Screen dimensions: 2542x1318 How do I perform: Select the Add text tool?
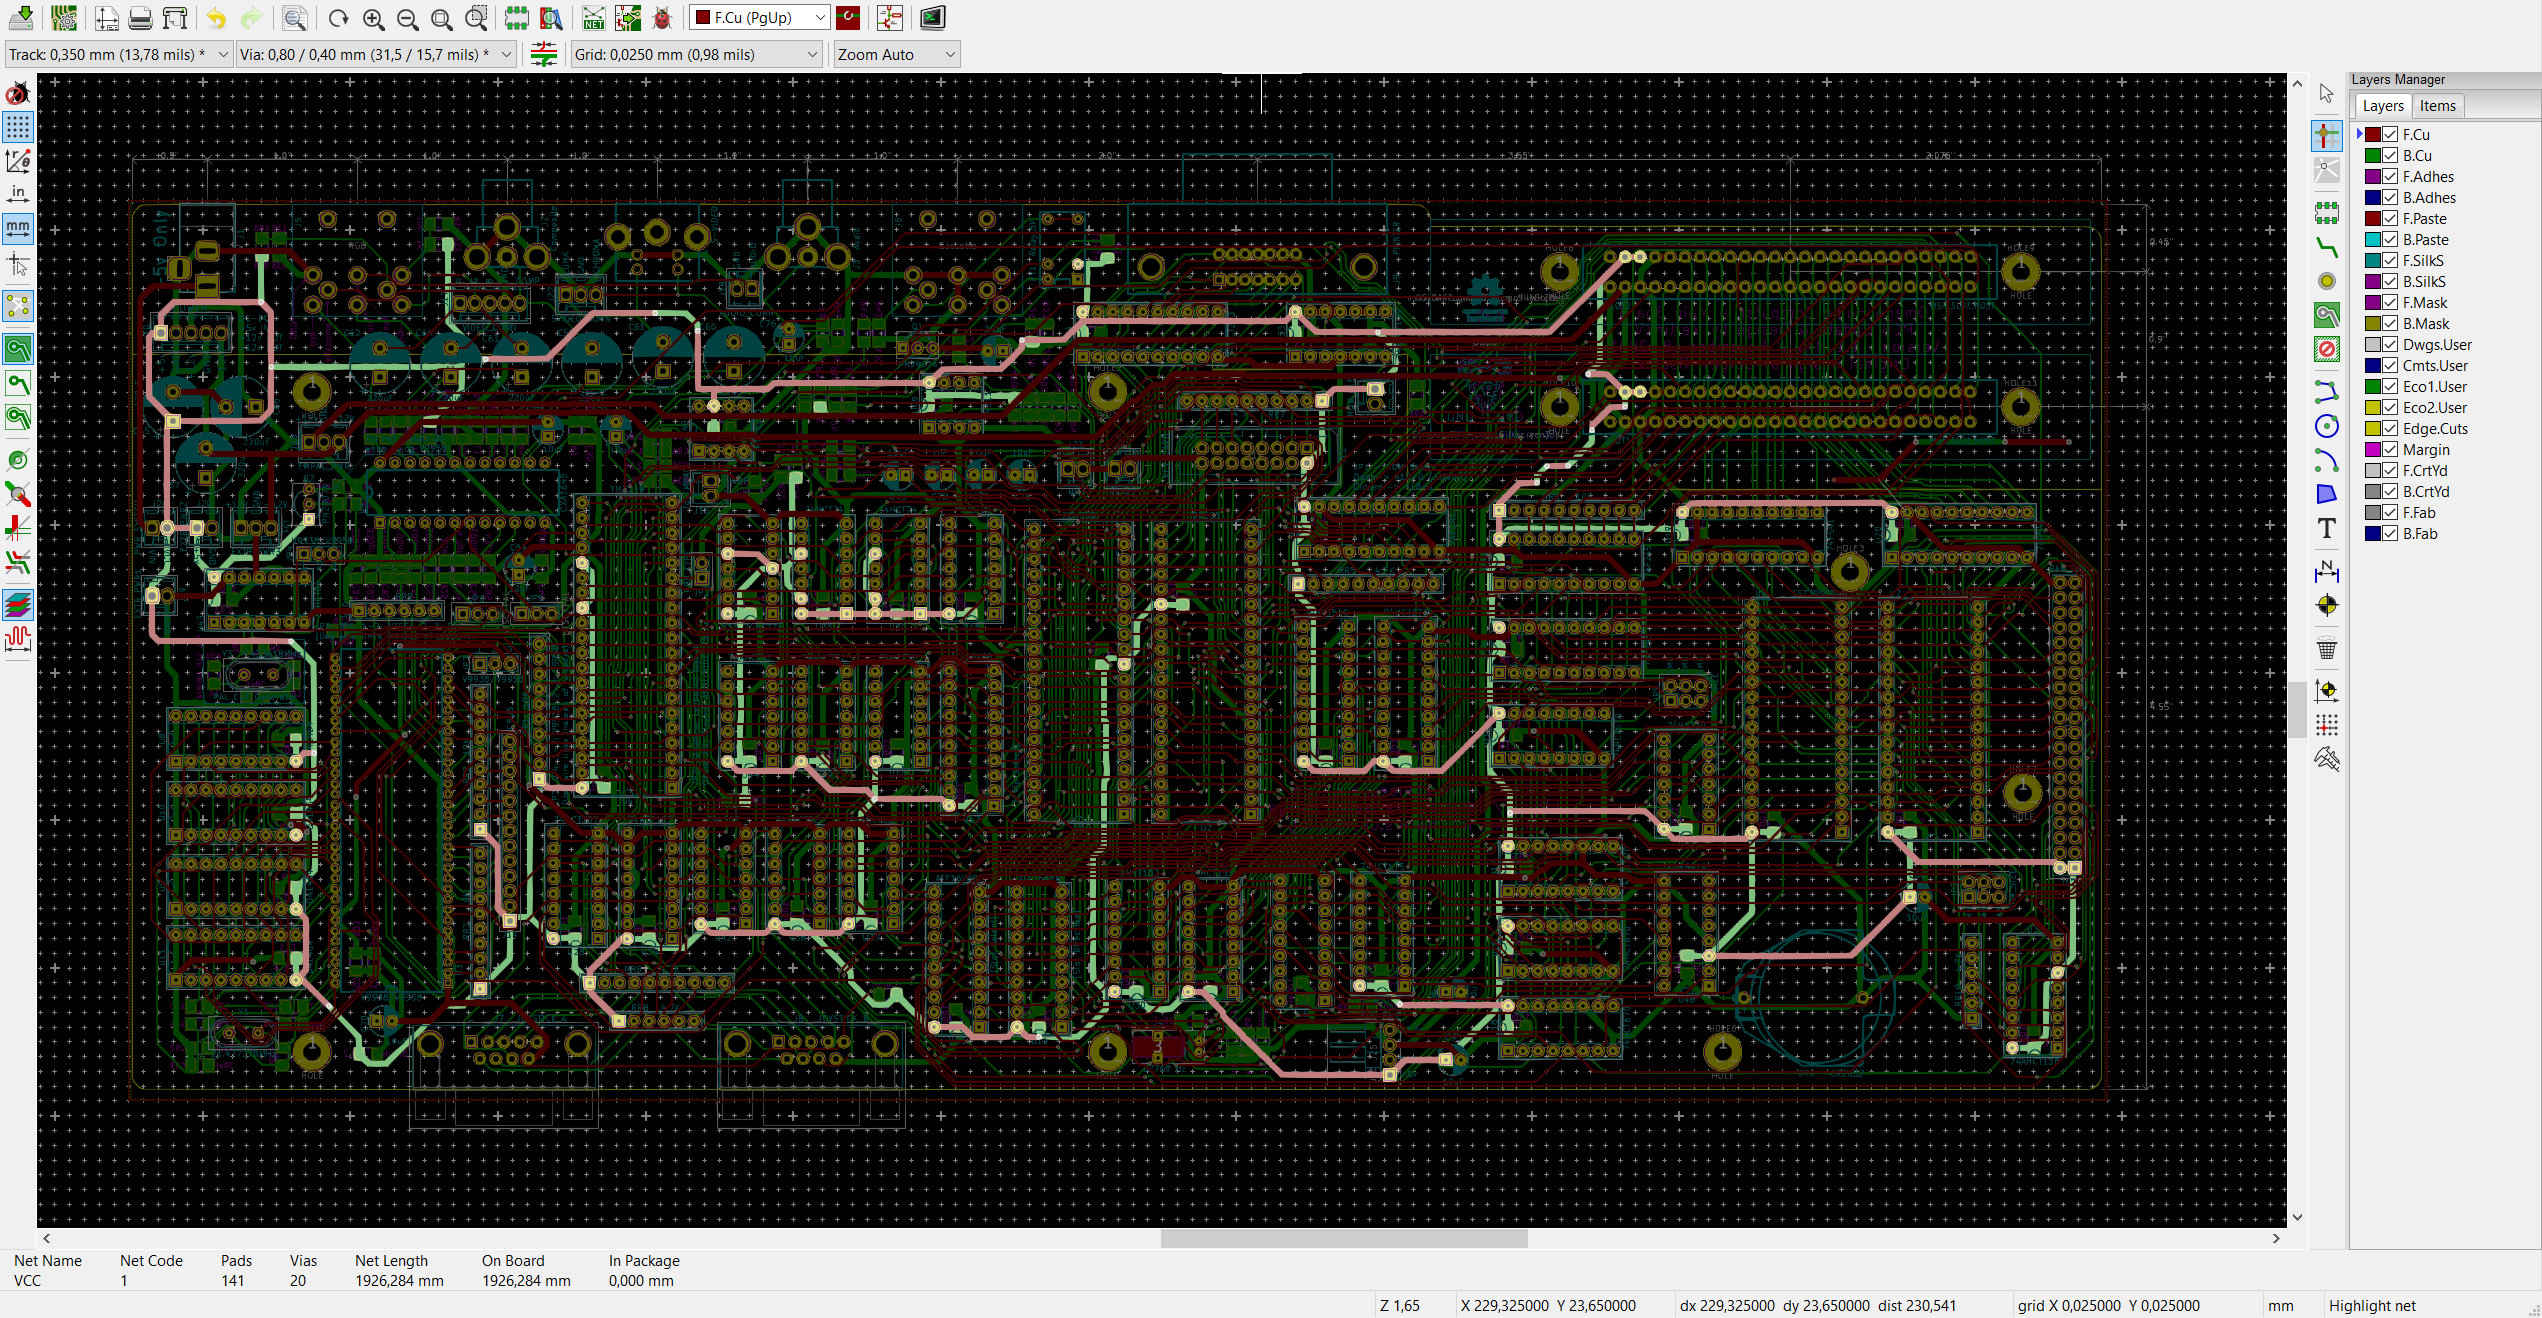pyautogui.click(x=2327, y=528)
